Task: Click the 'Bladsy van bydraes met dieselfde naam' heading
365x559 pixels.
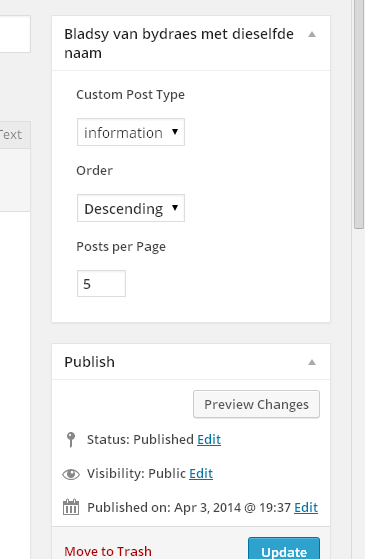Action: 179,43
